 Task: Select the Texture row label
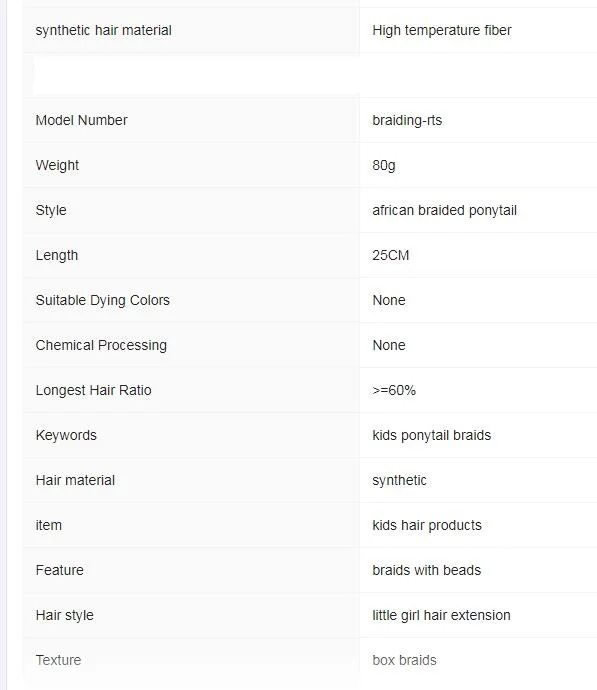tap(58, 660)
